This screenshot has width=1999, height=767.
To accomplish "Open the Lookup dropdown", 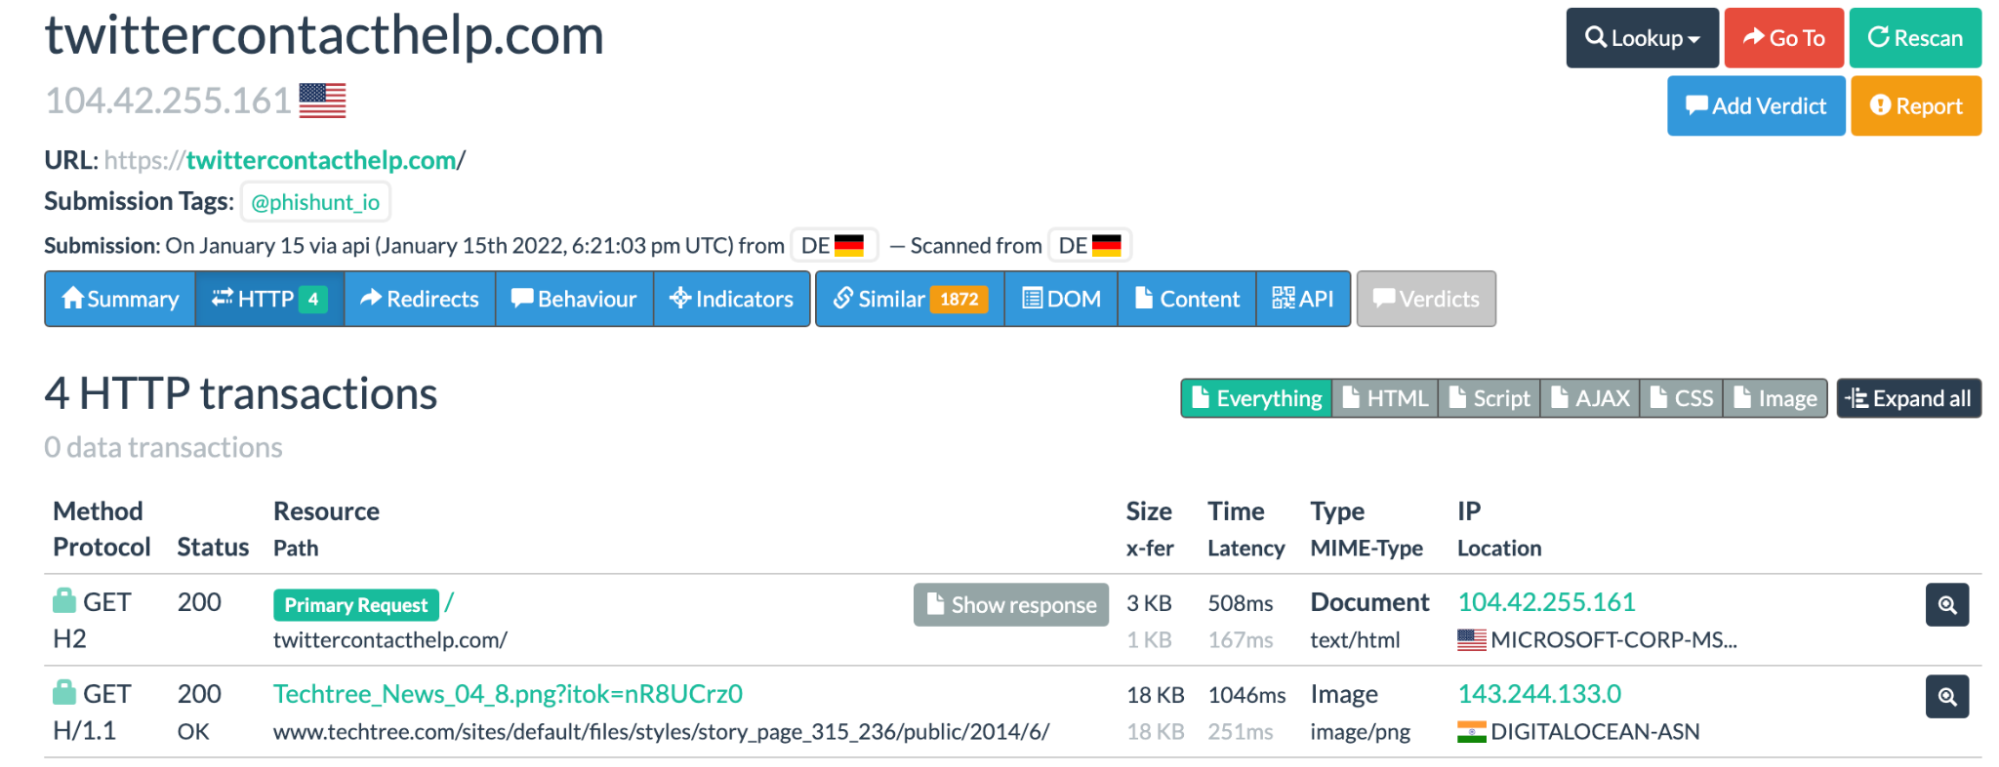I will (1642, 38).
